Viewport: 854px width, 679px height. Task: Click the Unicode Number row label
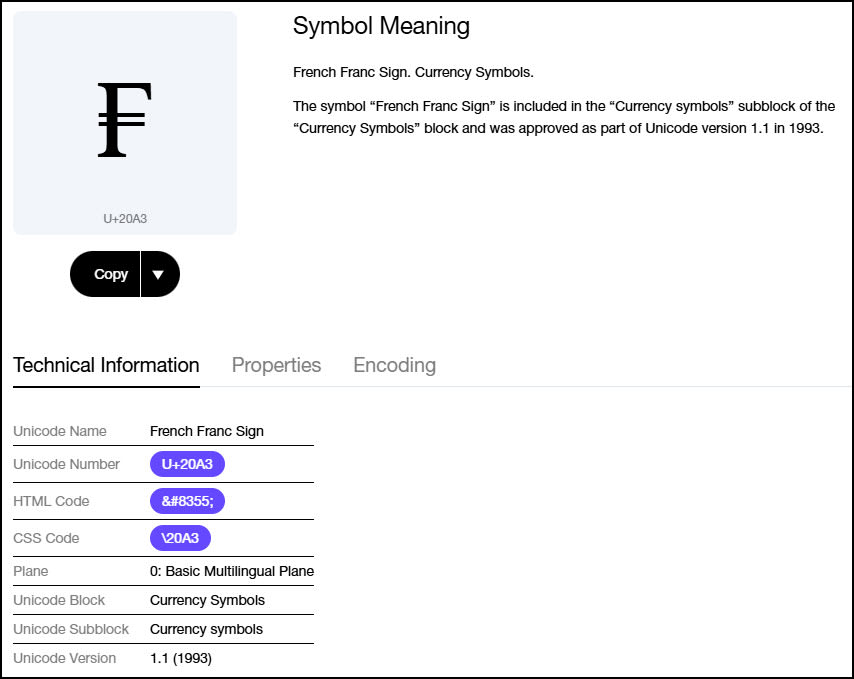(67, 464)
